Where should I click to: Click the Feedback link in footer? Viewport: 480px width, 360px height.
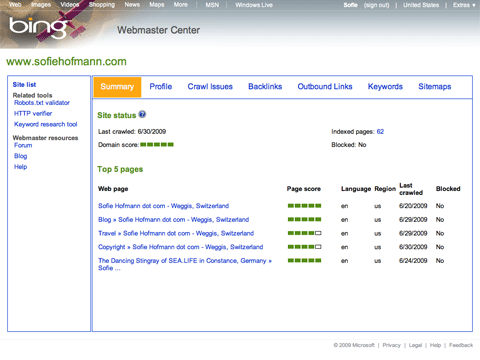[461, 345]
